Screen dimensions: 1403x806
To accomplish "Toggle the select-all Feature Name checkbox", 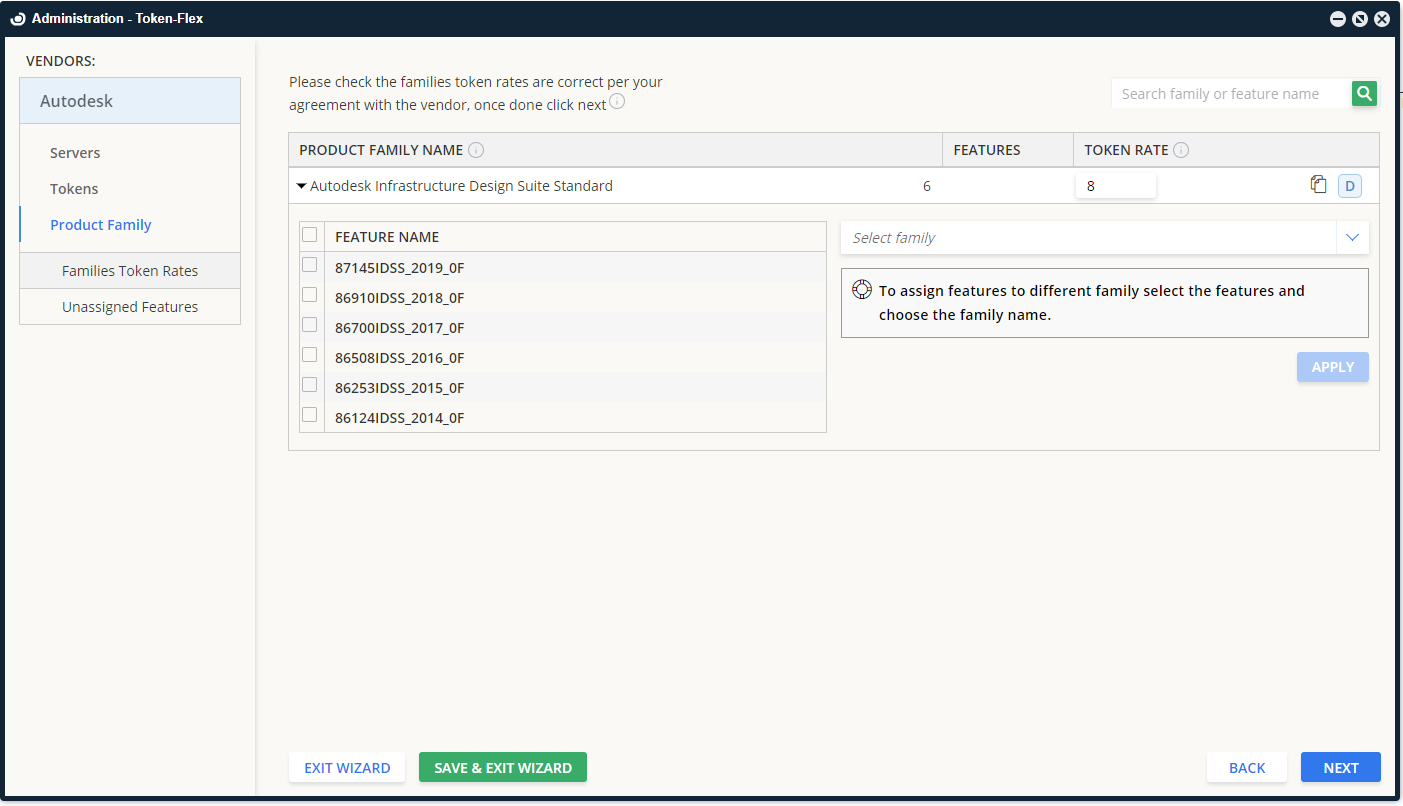I will click(x=310, y=235).
